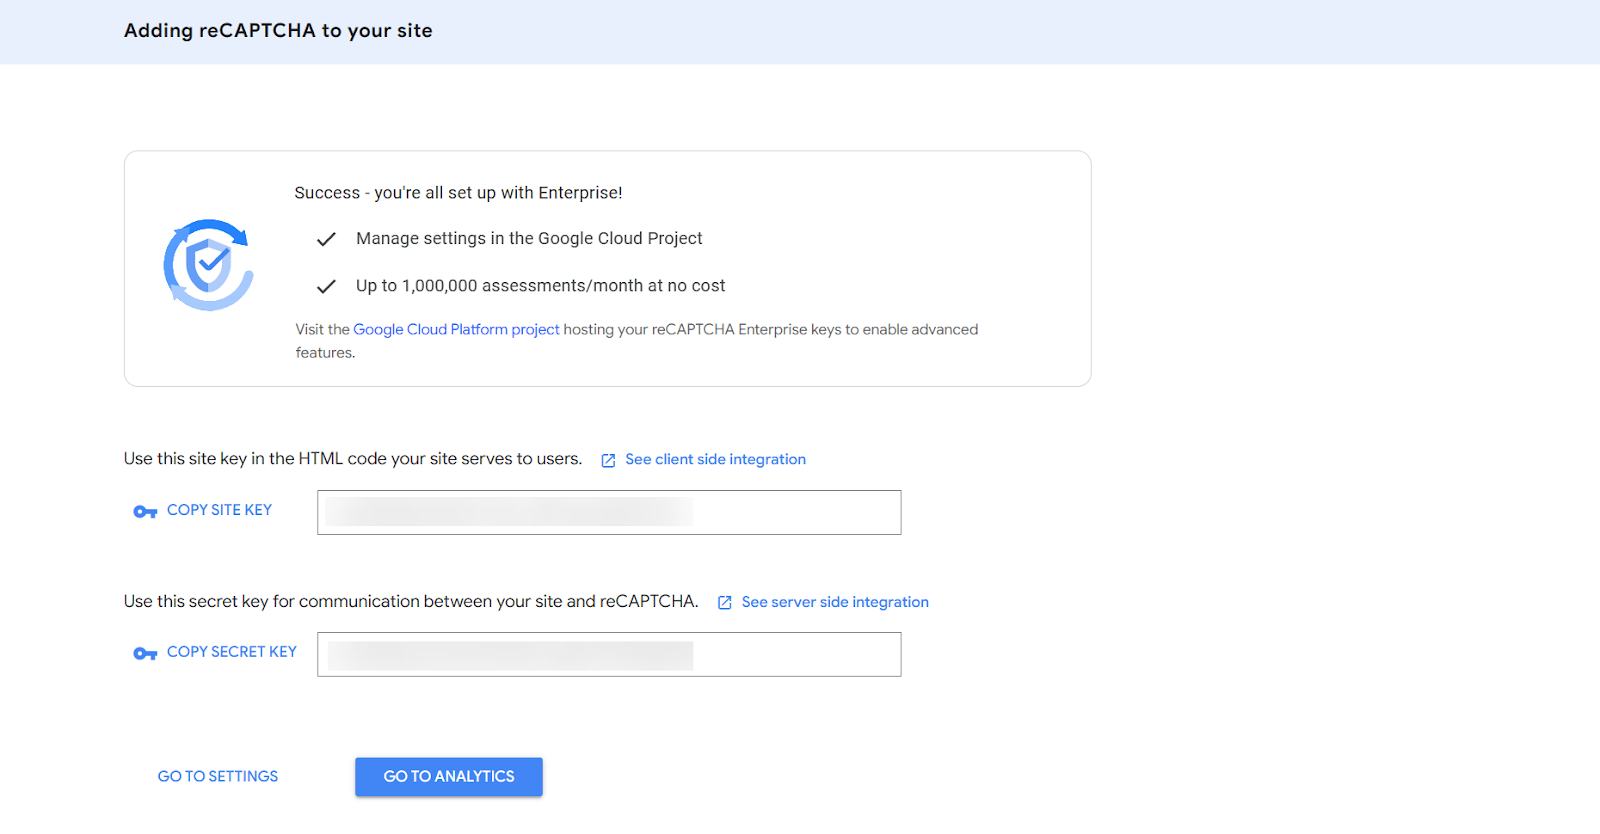Click 'Manage settings in the Google Cloud Project' text

coord(529,238)
